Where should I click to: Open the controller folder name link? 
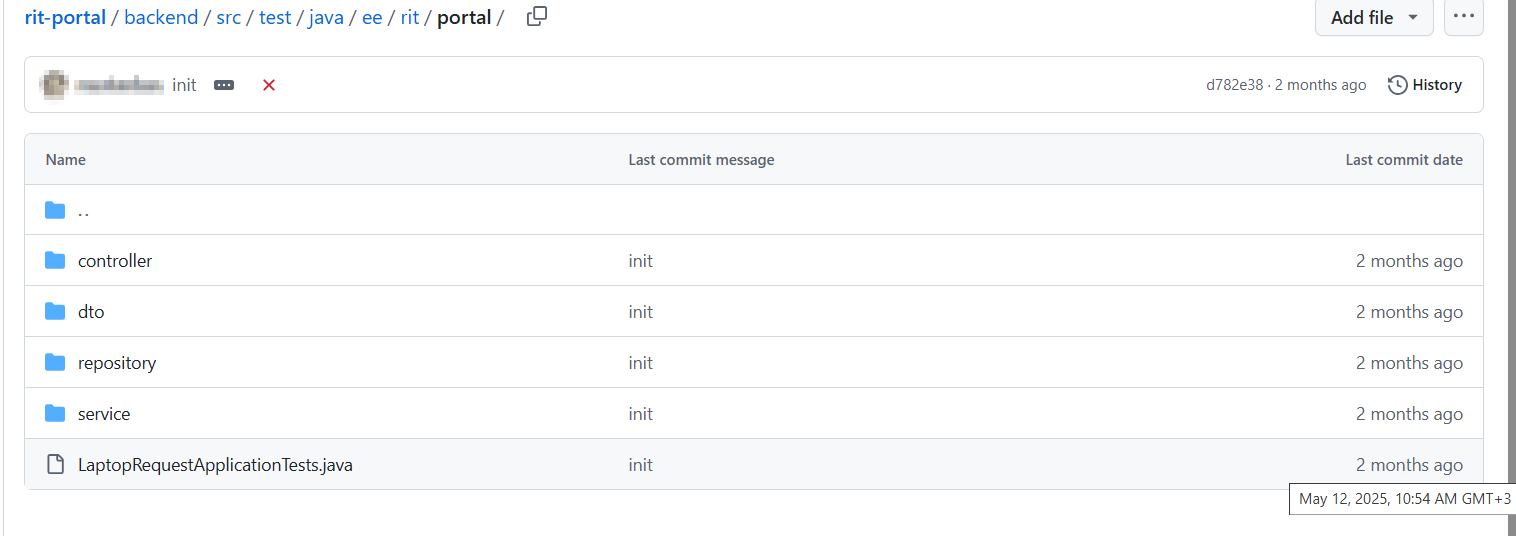115,261
